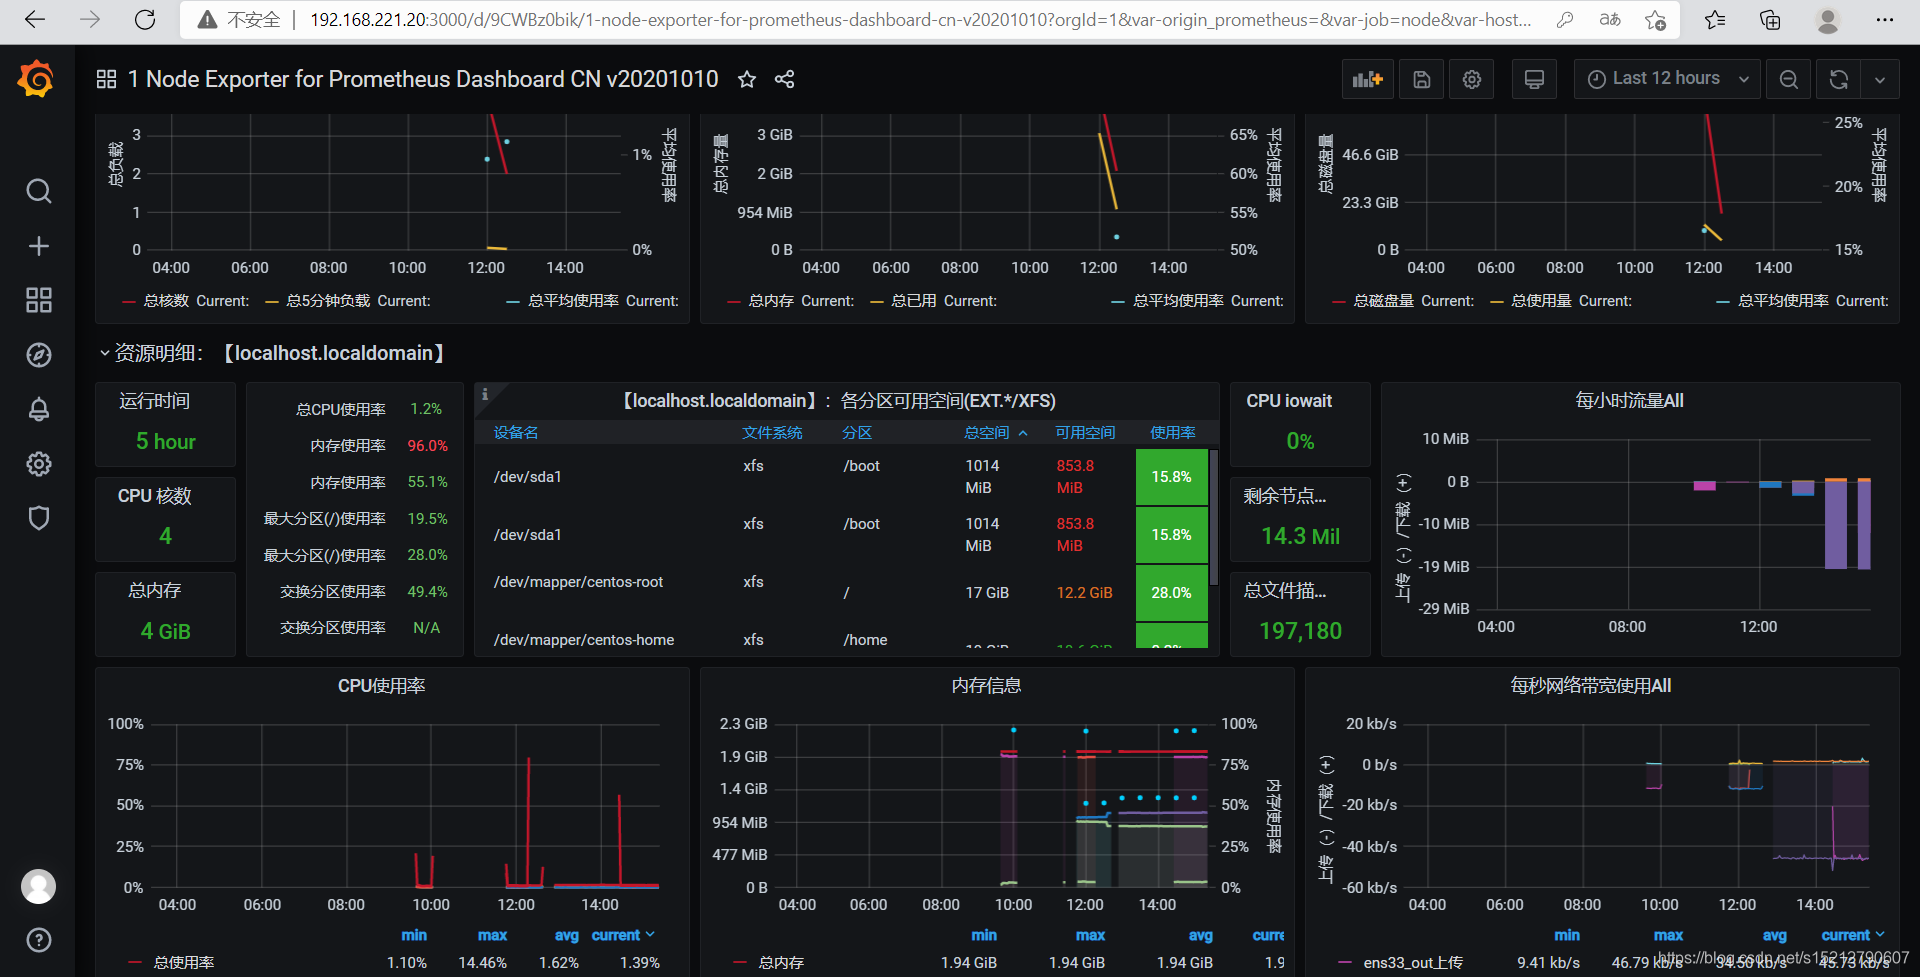Toggle the 总已用 legend series

913,301
